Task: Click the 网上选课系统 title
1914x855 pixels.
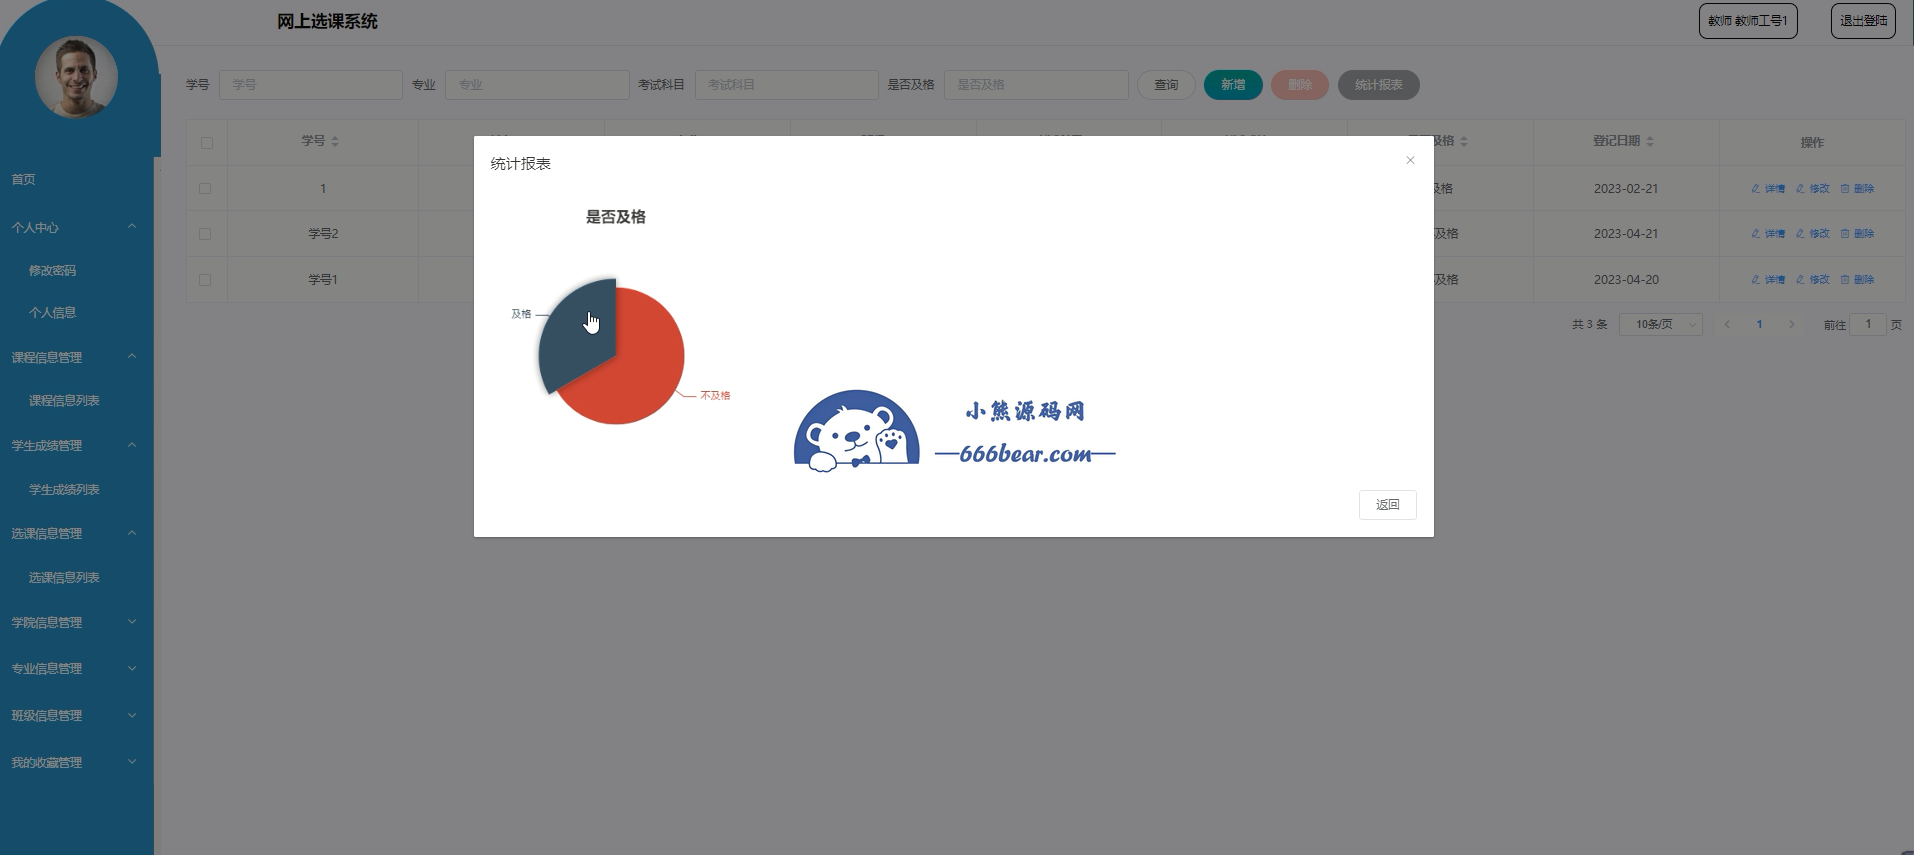Action: pyautogui.click(x=327, y=22)
